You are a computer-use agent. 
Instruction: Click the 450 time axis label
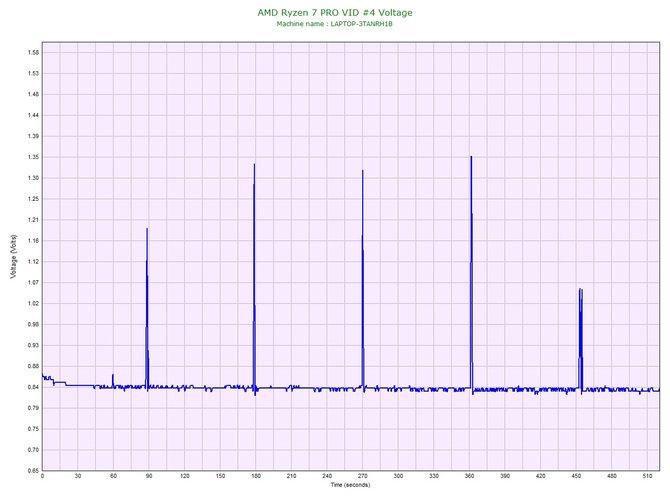pyautogui.click(x=576, y=476)
